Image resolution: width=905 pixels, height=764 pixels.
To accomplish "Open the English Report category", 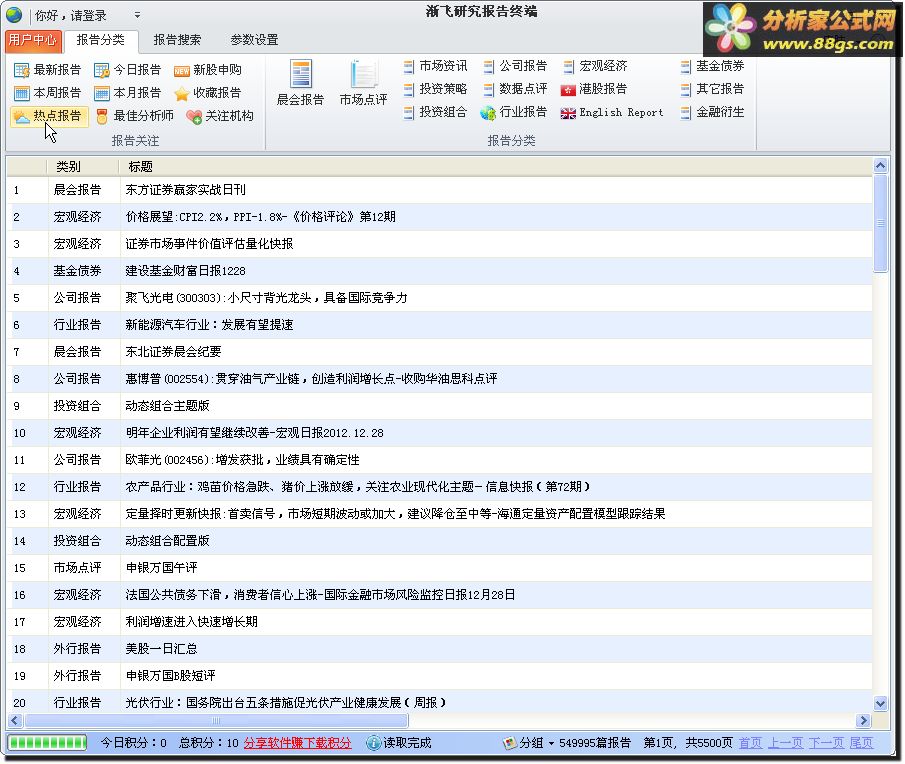I will [x=612, y=113].
